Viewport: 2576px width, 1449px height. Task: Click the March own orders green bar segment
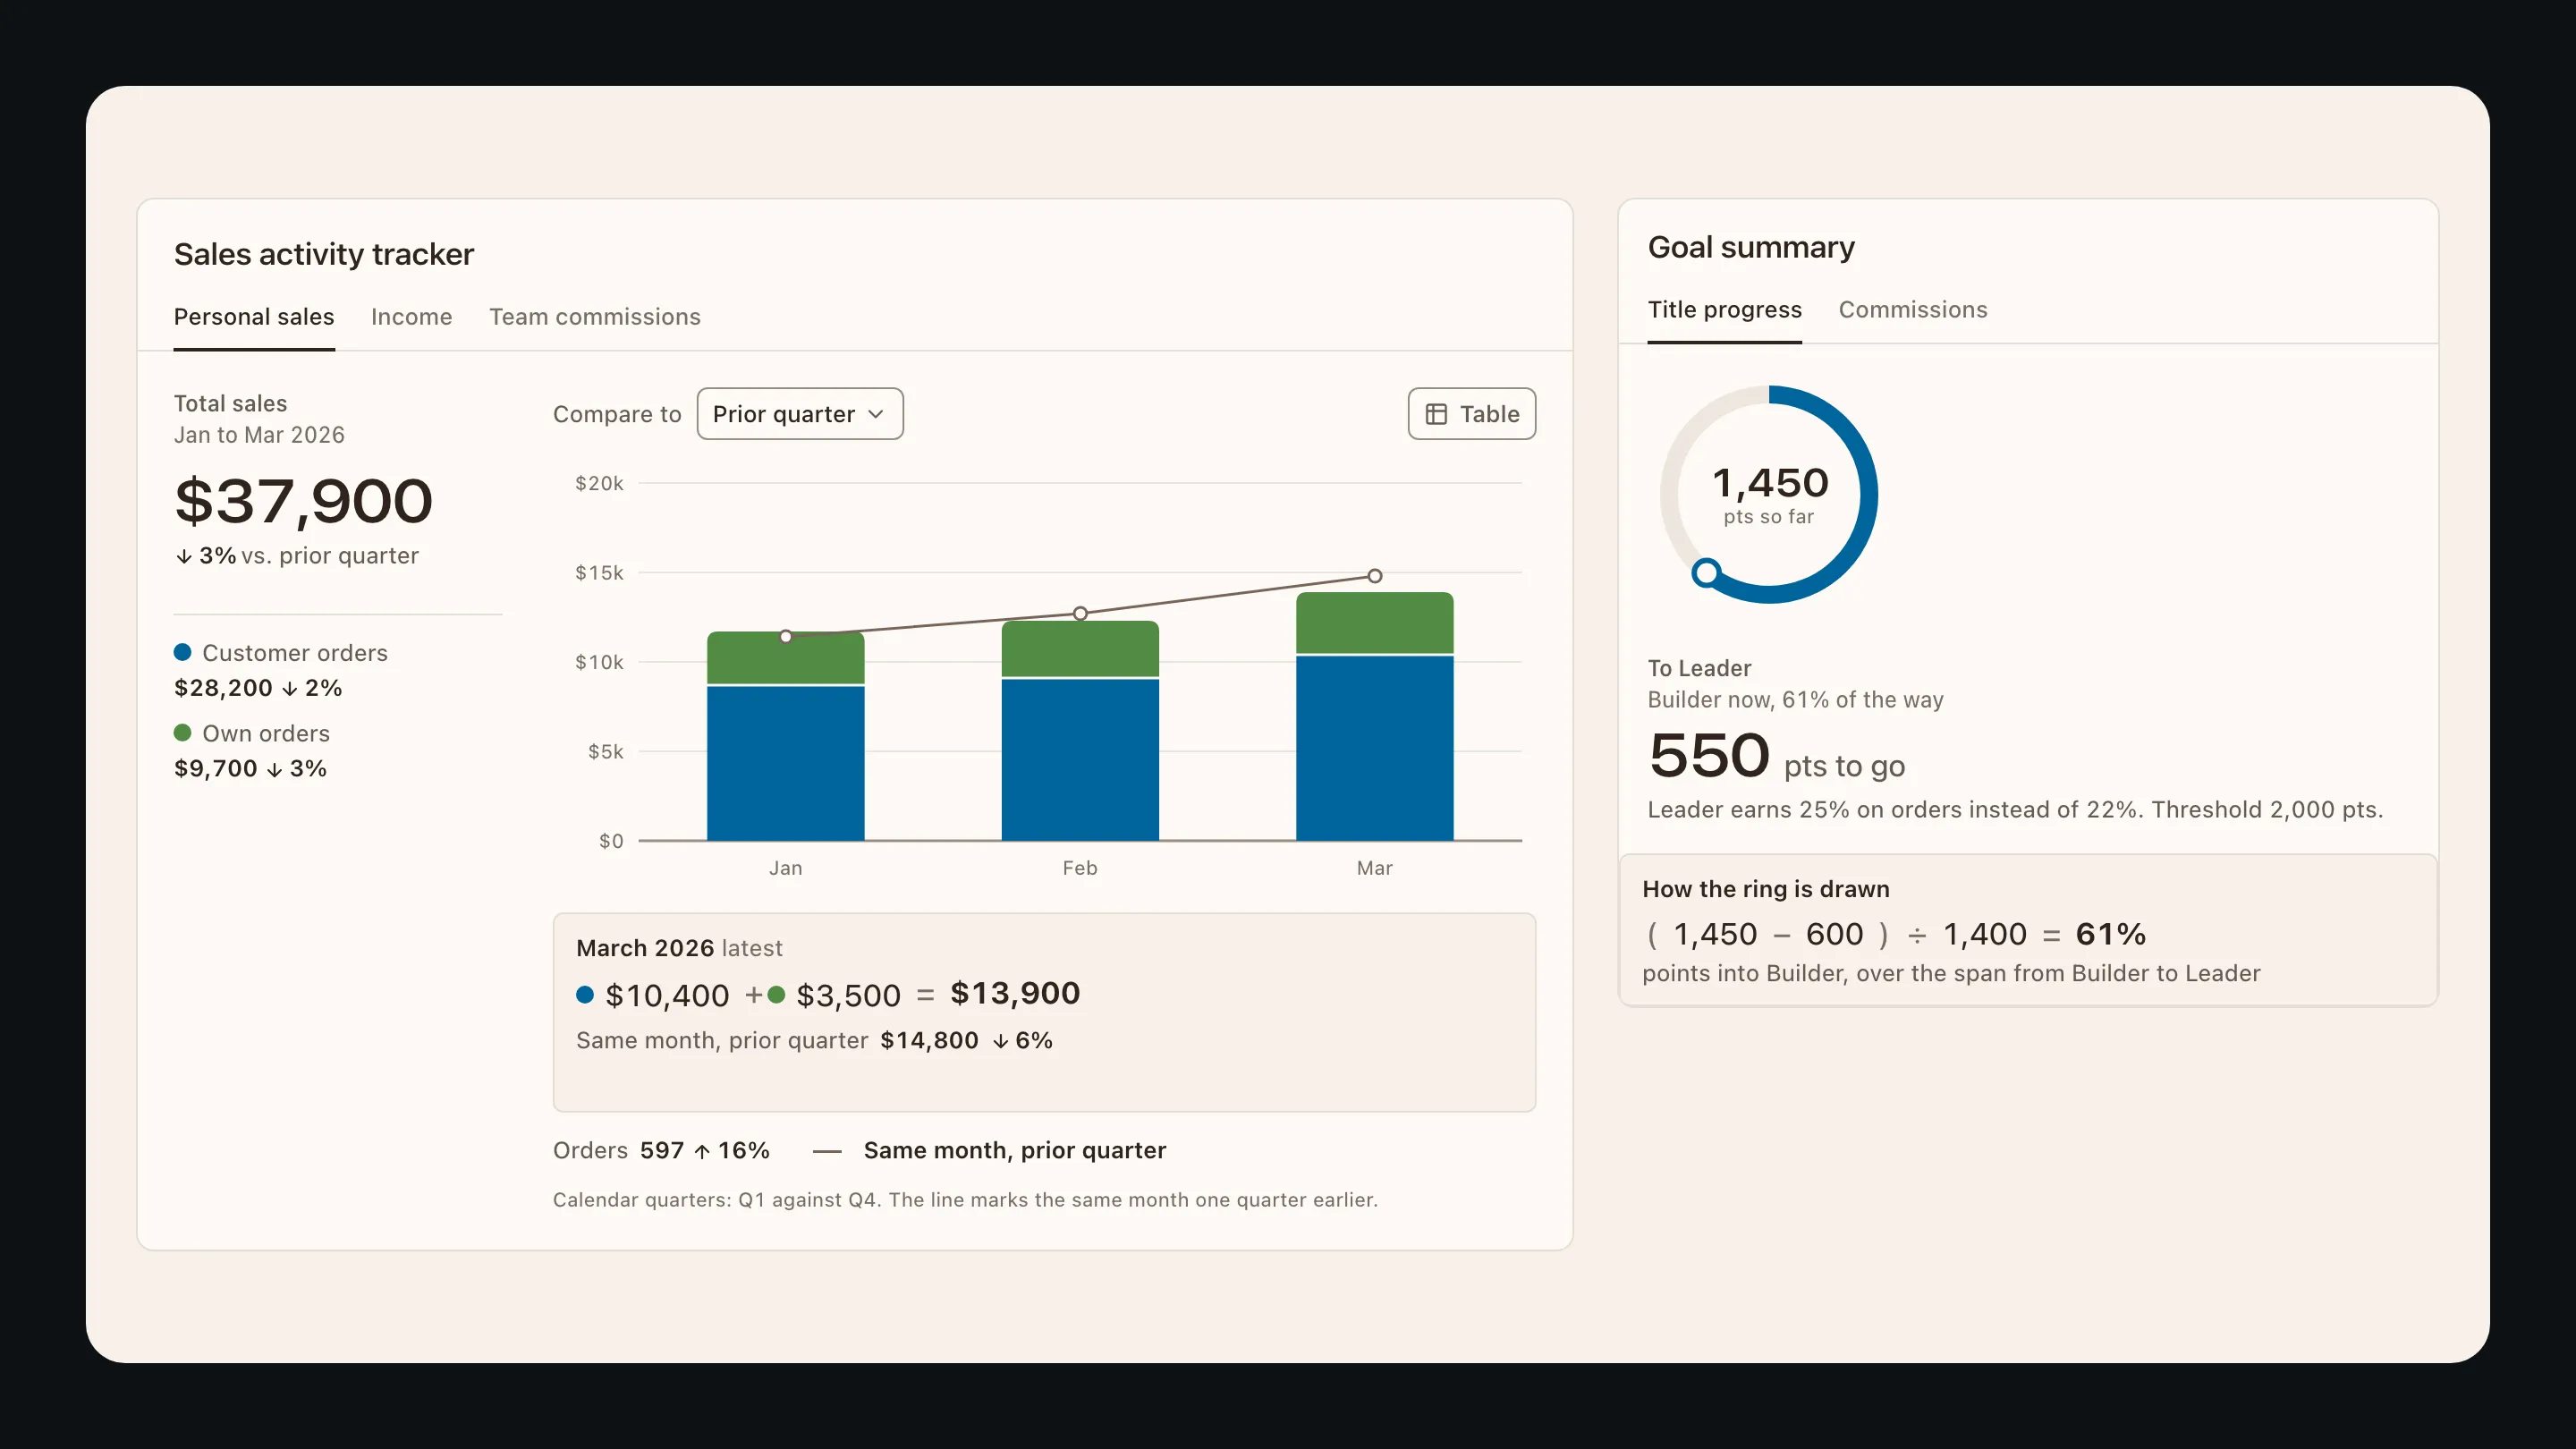pos(1374,623)
